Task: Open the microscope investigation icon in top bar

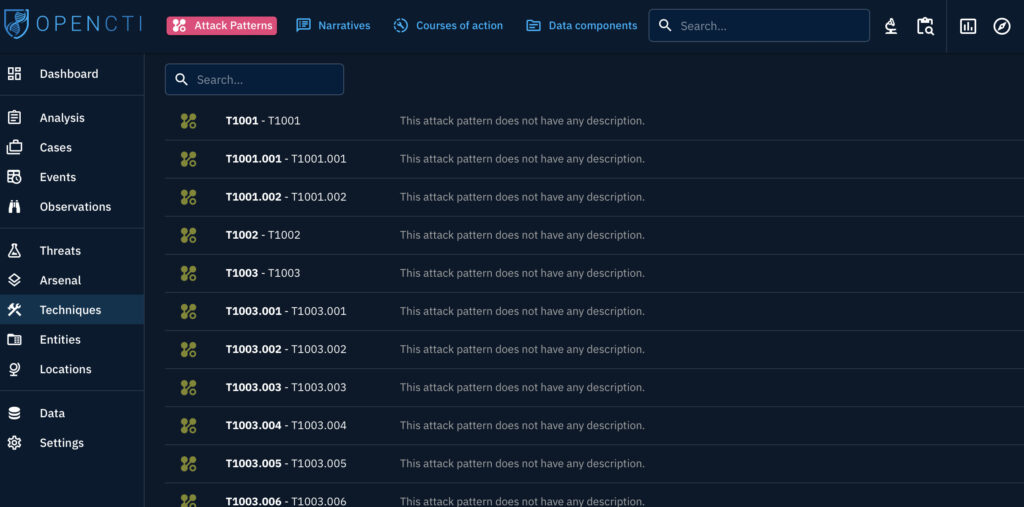Action: (x=890, y=26)
